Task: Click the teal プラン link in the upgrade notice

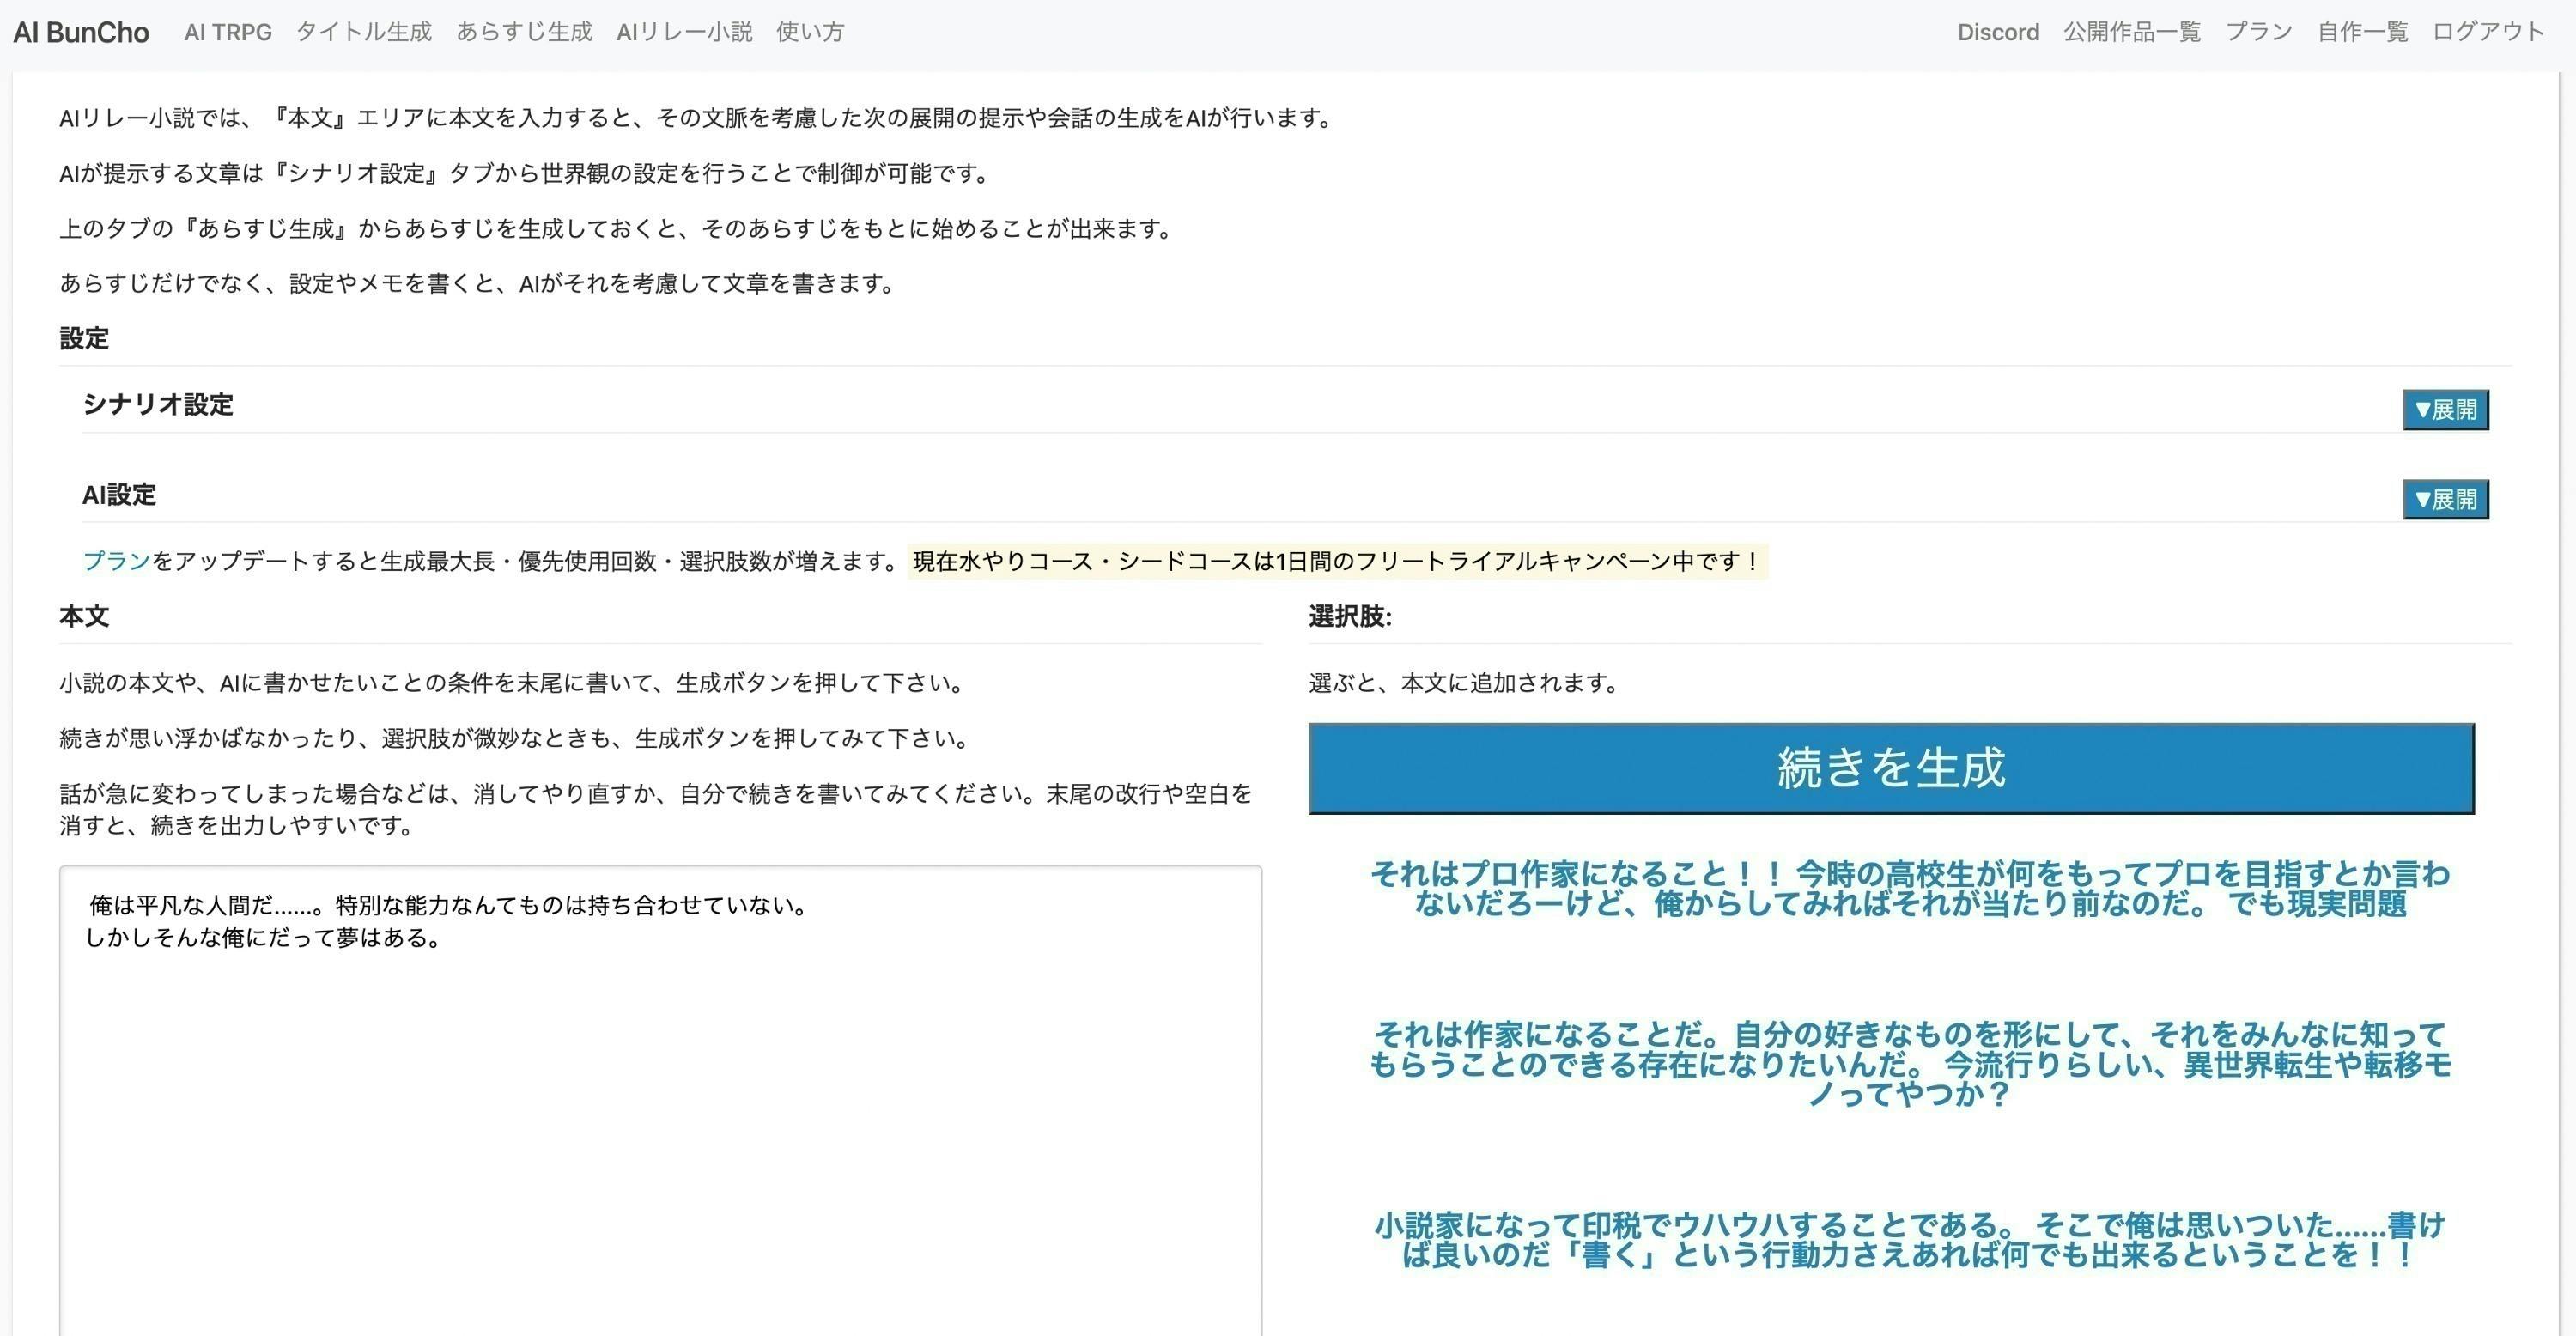Action: click(x=116, y=561)
